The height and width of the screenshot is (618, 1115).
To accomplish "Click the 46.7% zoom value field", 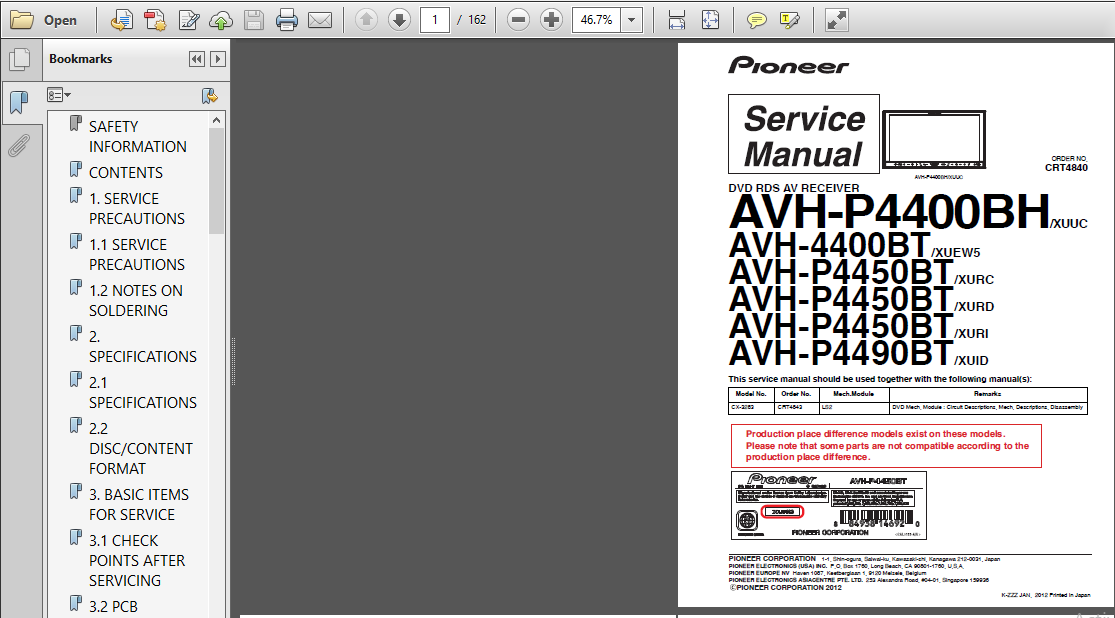I will coord(597,20).
